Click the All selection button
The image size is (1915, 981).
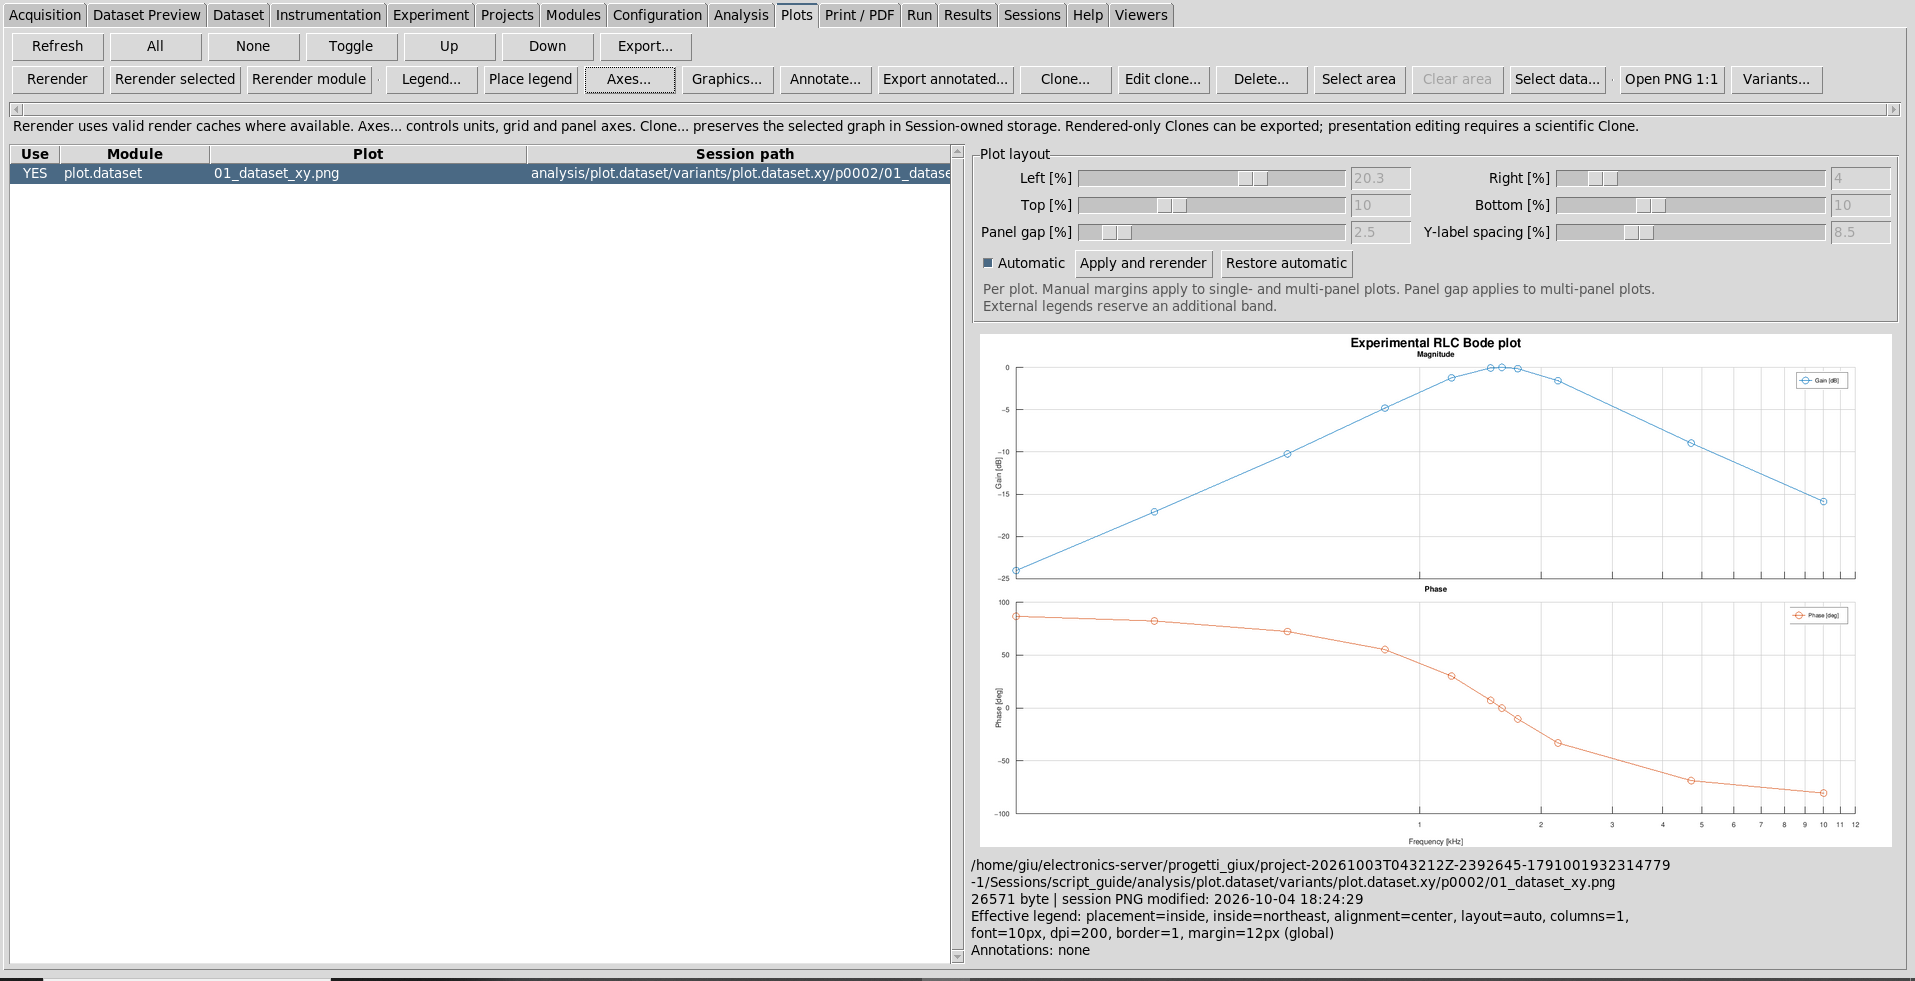coord(155,47)
